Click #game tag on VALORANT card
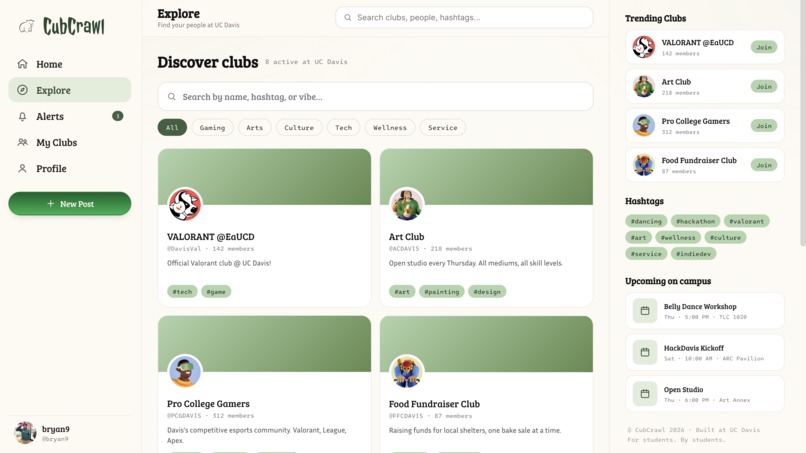The height and width of the screenshot is (453, 806). click(216, 292)
